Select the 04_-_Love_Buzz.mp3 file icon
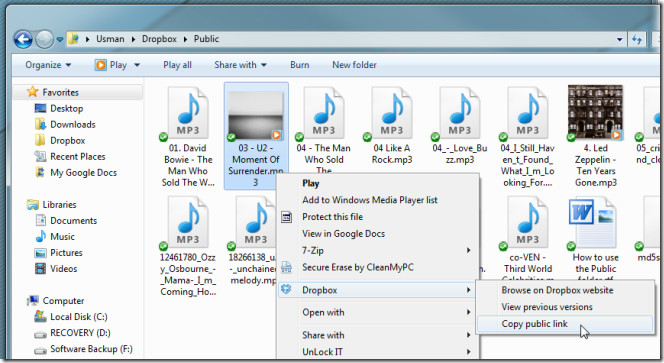Image resolution: width=664 pixels, height=363 pixels. tap(459, 113)
